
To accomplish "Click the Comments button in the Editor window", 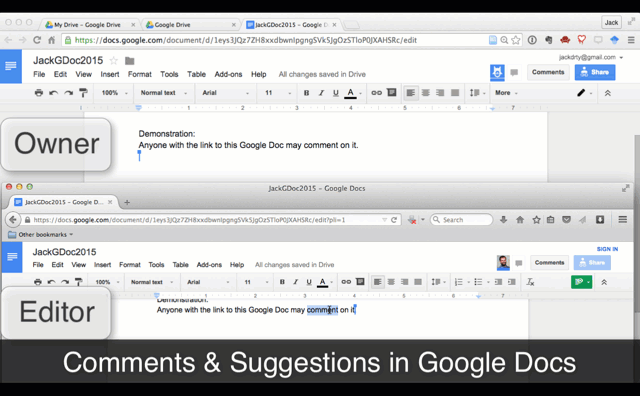I will point(549,263).
